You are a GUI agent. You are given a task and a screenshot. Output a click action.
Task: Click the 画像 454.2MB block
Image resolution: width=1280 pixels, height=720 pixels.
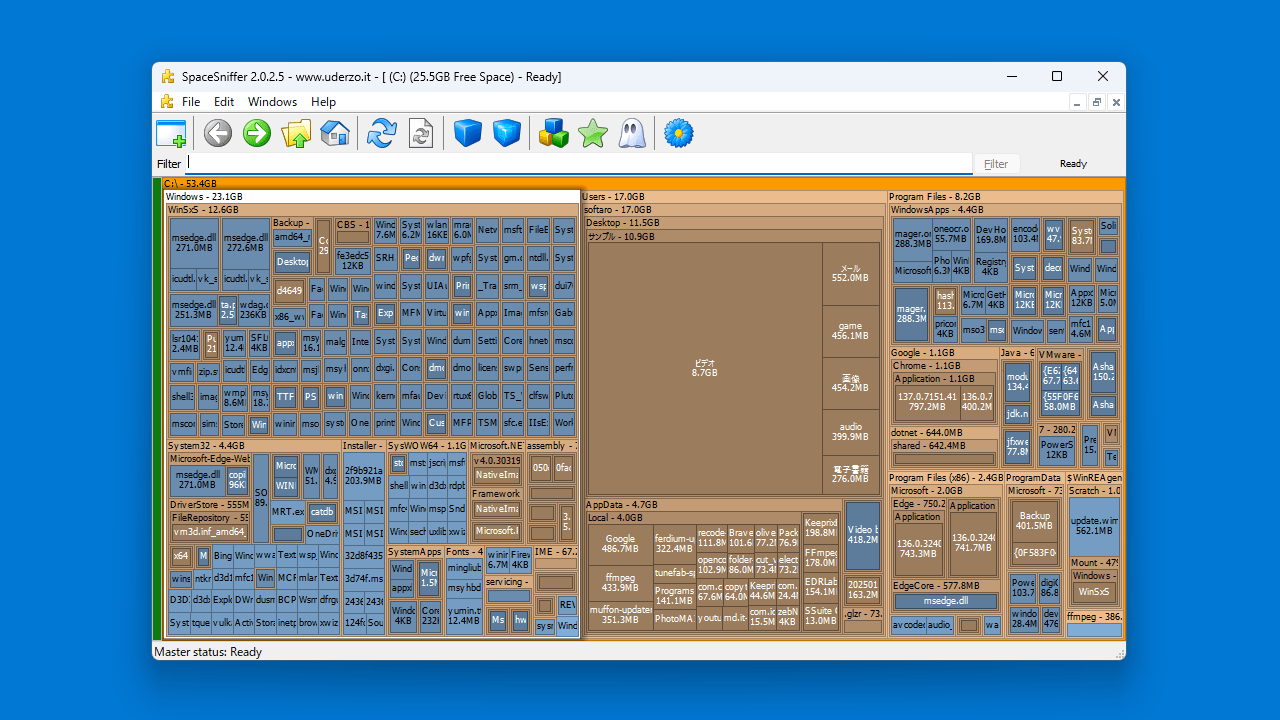point(850,382)
